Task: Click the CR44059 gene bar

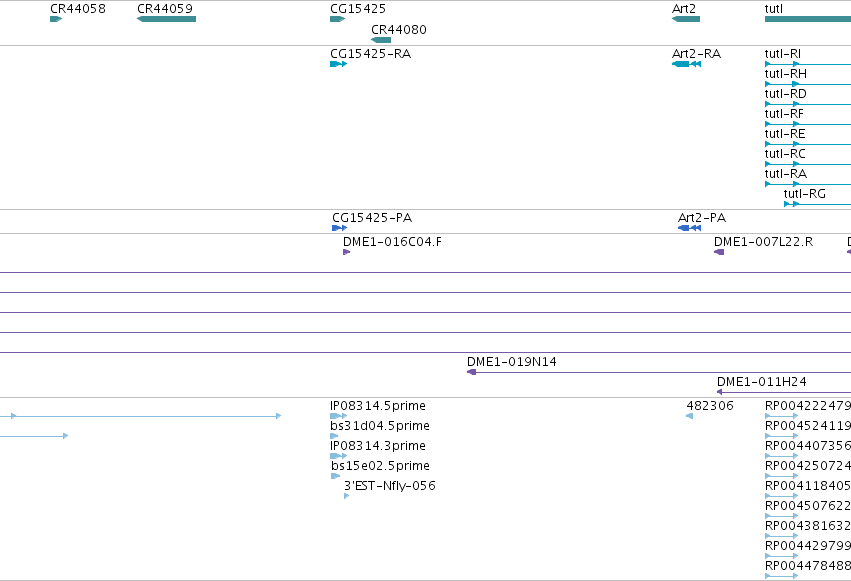Action: pos(166,19)
